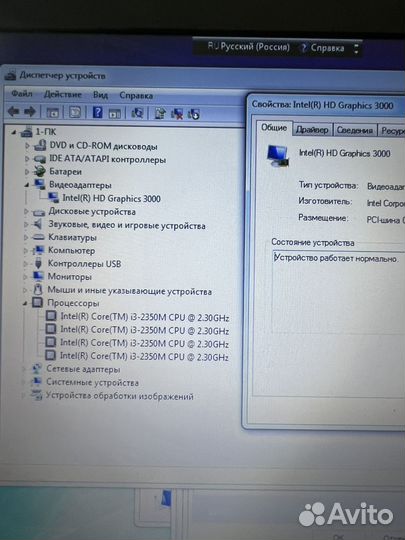Expand the Клавиатуры node
The width and height of the screenshot is (405, 540).
[x=26, y=237]
